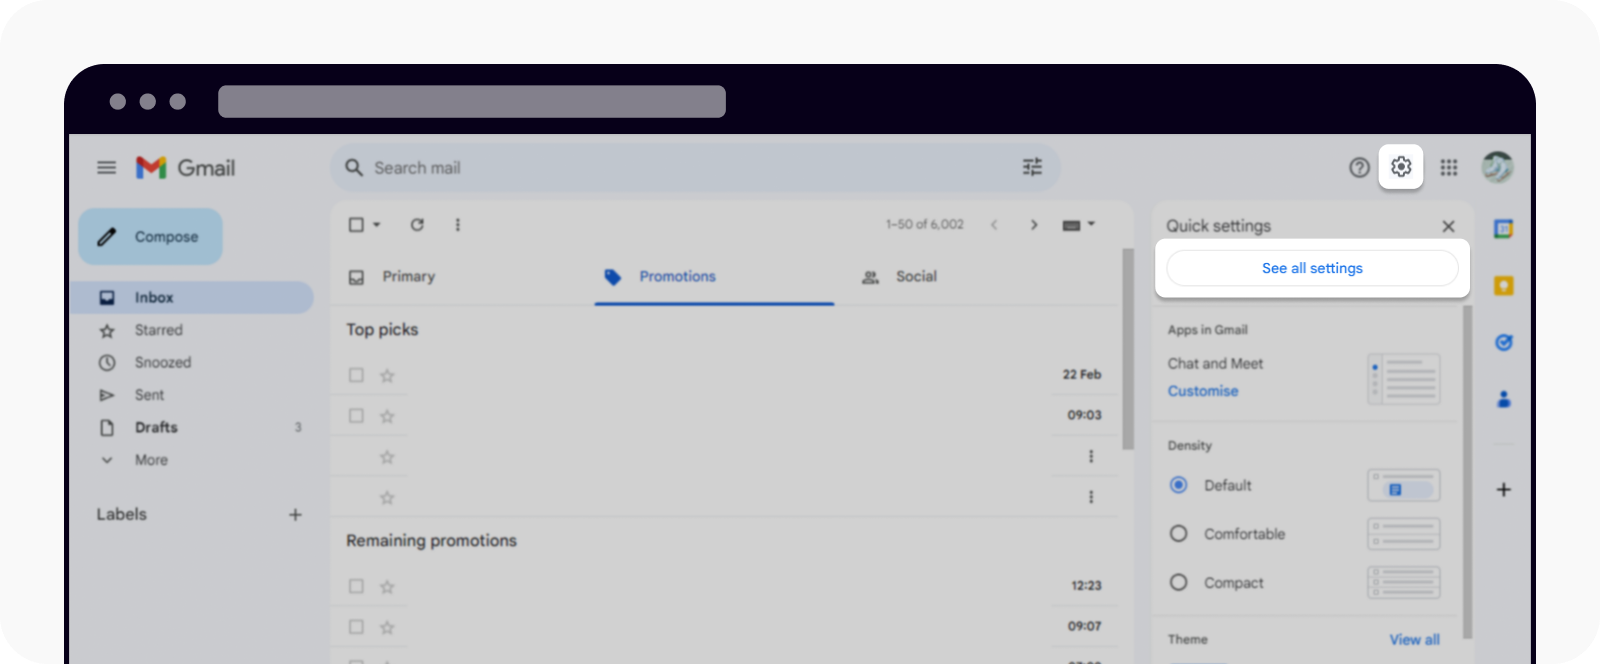Open the Sent folder

pyautogui.click(x=150, y=395)
